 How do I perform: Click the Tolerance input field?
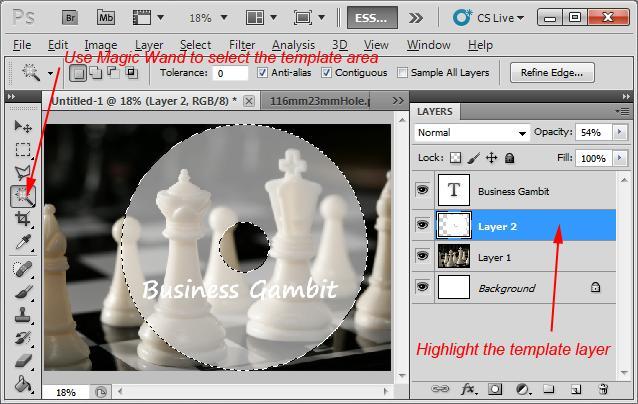coord(230,73)
